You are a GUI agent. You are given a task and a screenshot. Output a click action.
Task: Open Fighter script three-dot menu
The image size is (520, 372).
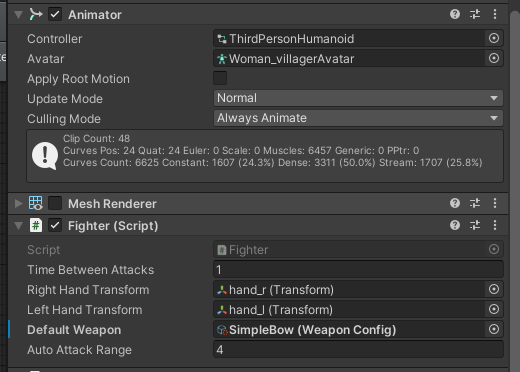coord(495,225)
